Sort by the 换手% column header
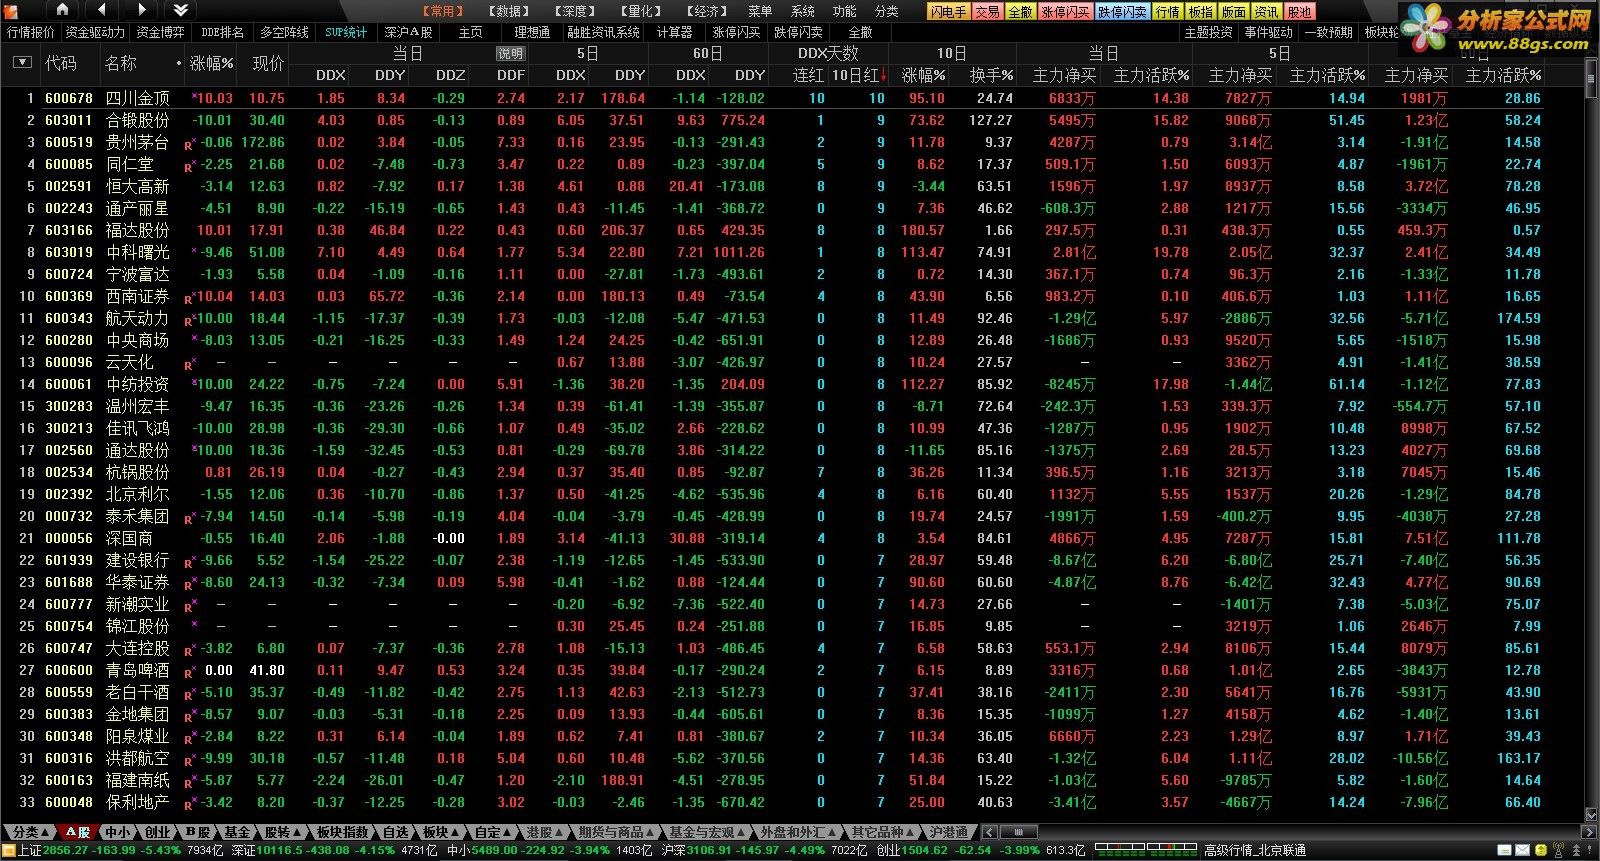Image resolution: width=1600 pixels, height=861 pixels. click(x=991, y=75)
